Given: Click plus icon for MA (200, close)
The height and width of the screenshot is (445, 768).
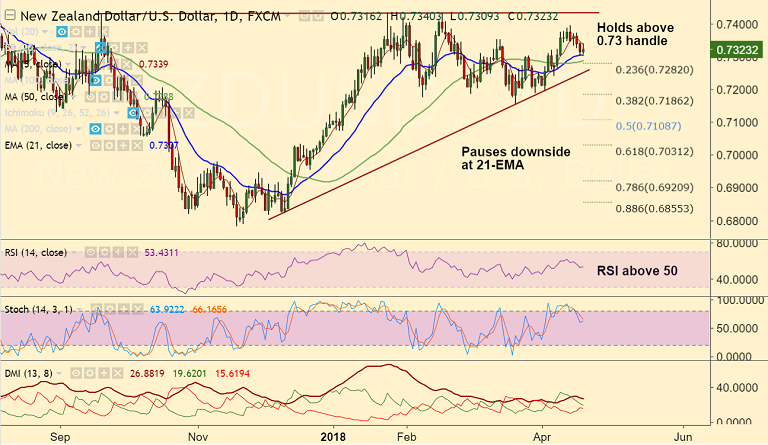Looking at the screenshot, I should pos(122,129).
